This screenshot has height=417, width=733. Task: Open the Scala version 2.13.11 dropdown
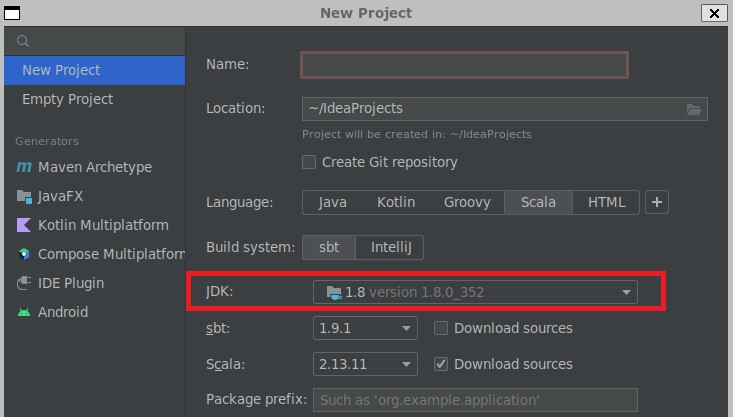point(365,364)
